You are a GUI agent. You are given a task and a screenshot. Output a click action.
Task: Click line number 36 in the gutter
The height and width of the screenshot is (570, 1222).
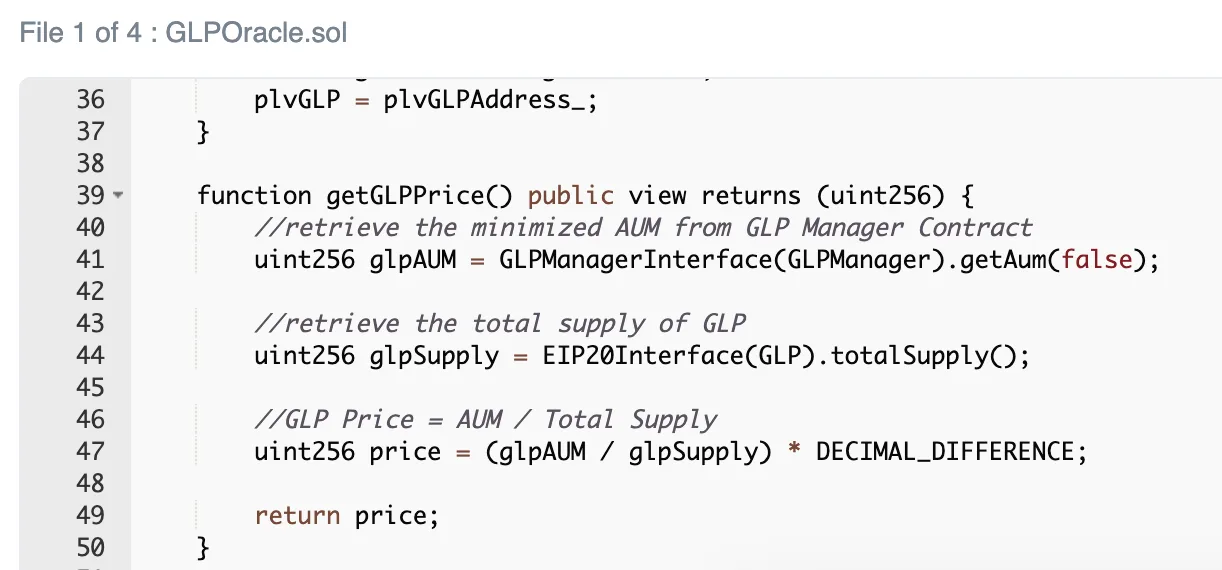pyautogui.click(x=90, y=100)
